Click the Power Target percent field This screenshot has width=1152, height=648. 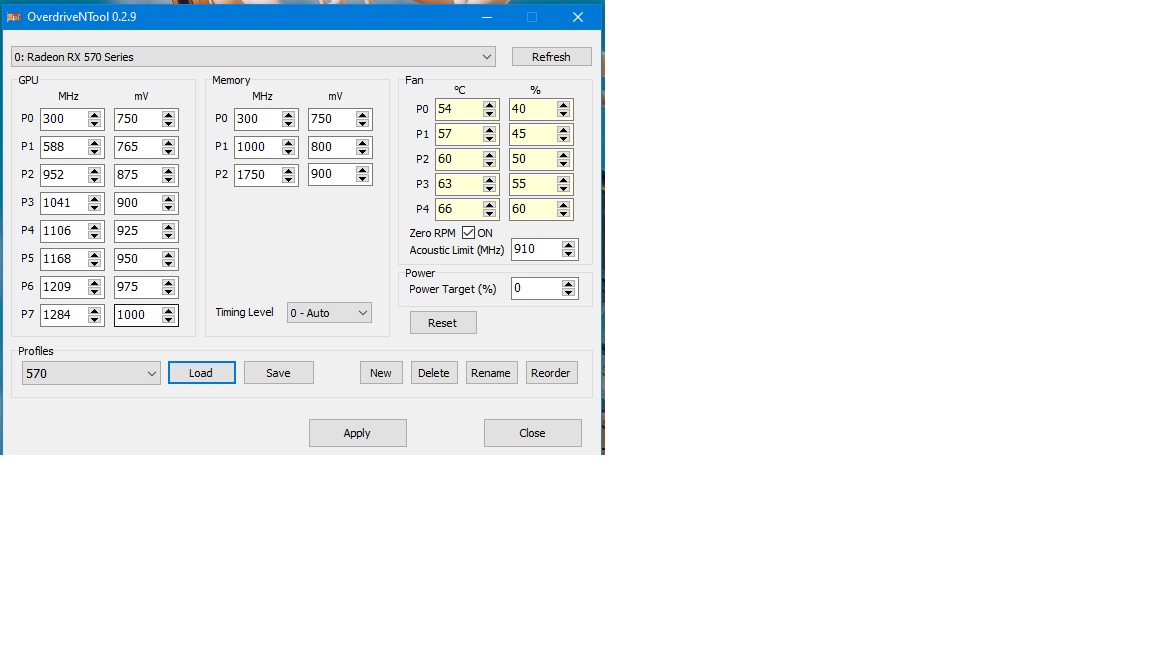pyautogui.click(x=536, y=289)
